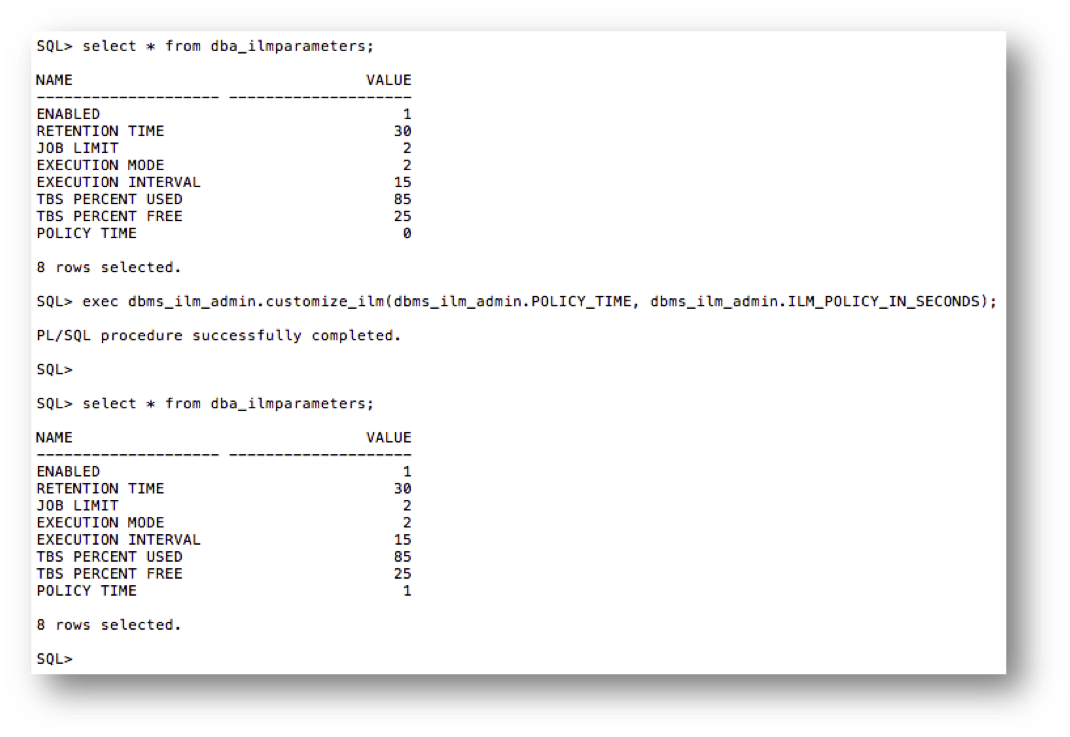Click EXECUTION MODE in the second result
Viewport: 1070px width, 737px height.
point(100,522)
